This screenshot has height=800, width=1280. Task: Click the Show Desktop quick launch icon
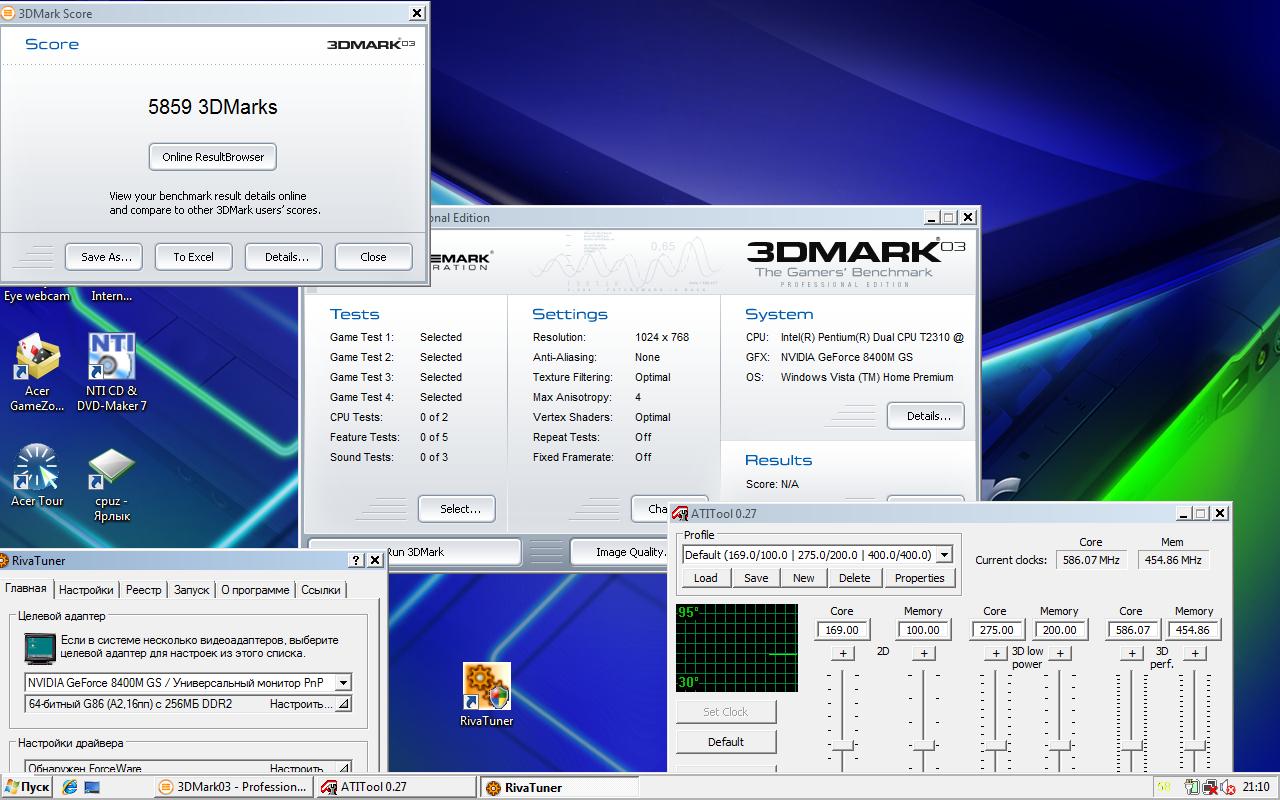[x=92, y=787]
